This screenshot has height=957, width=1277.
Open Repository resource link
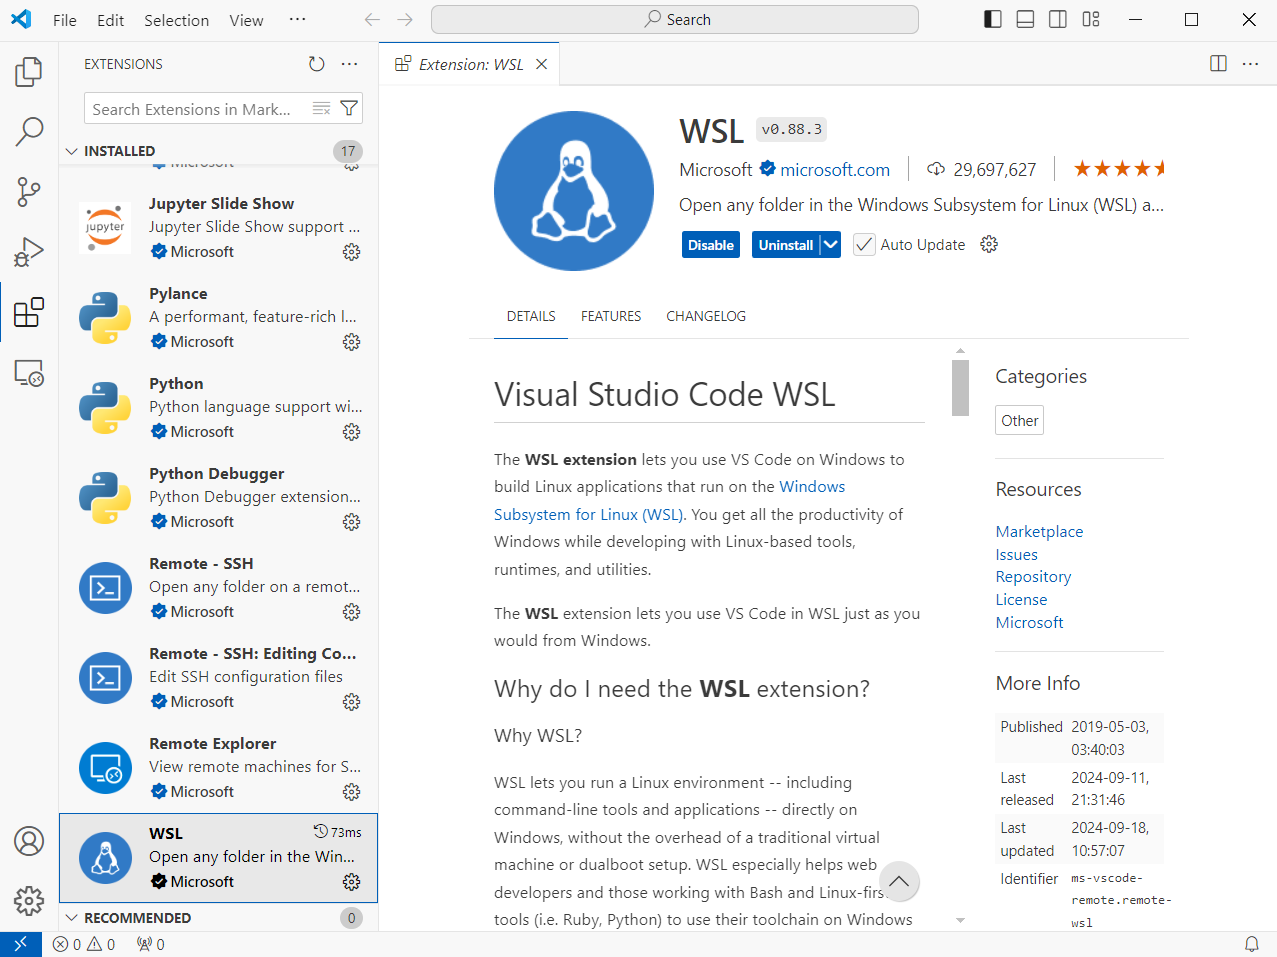tap(1033, 577)
